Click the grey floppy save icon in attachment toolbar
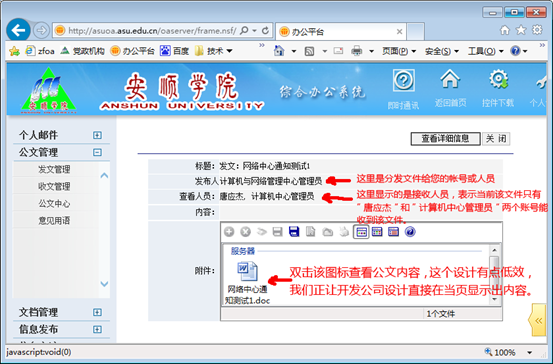The width and height of the screenshot is (553, 364). (x=278, y=232)
